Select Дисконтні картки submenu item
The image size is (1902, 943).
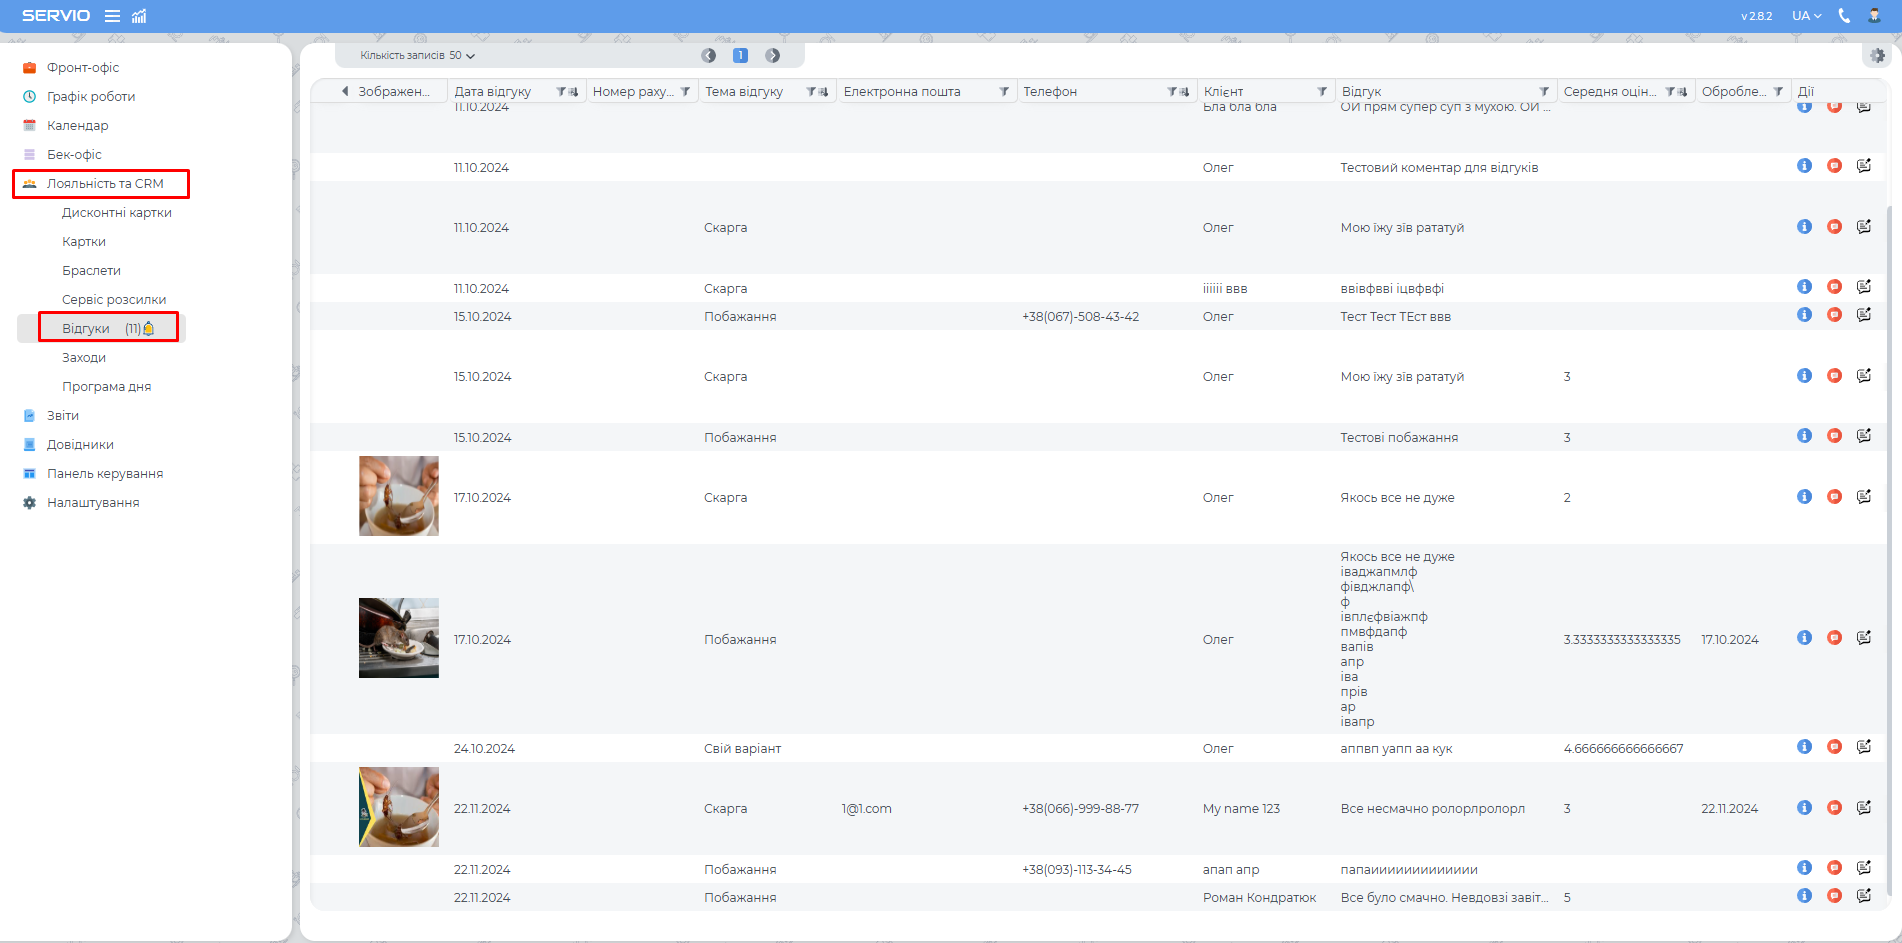pos(117,213)
